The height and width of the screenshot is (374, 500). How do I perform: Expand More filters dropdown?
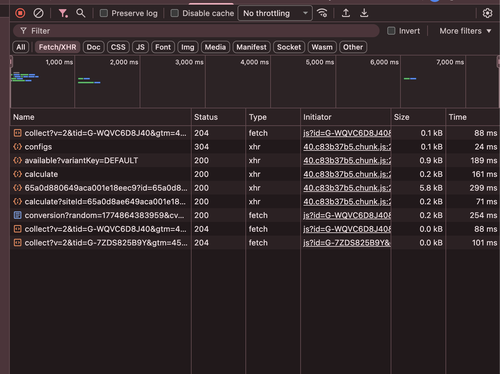click(x=465, y=31)
